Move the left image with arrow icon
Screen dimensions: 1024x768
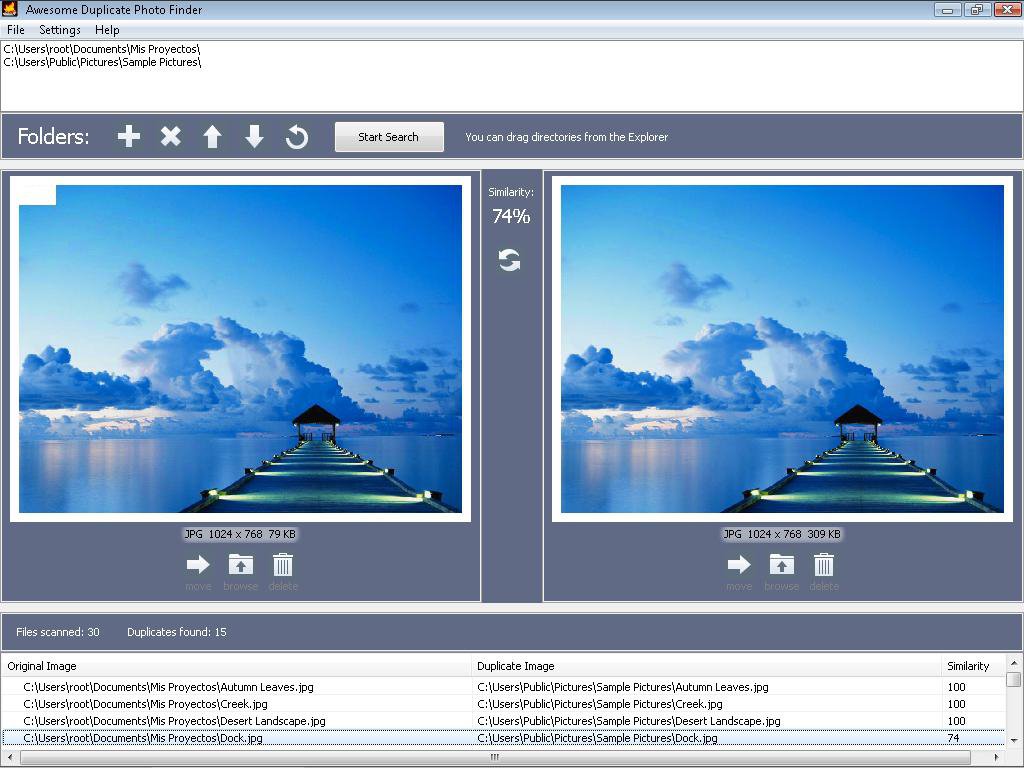198,564
